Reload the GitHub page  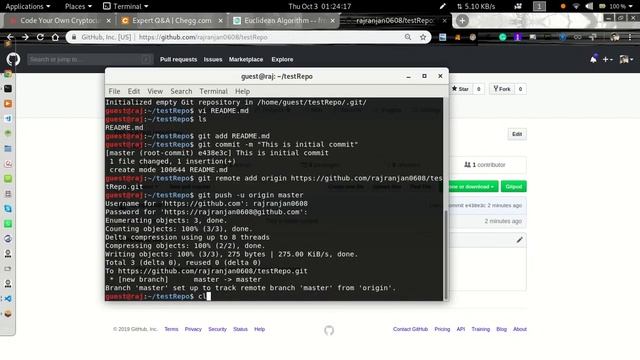40,37
